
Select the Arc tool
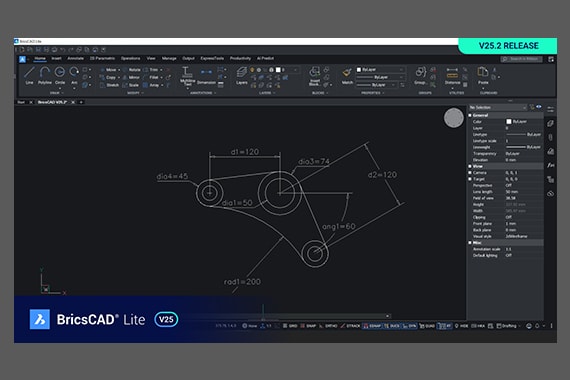coord(74,76)
